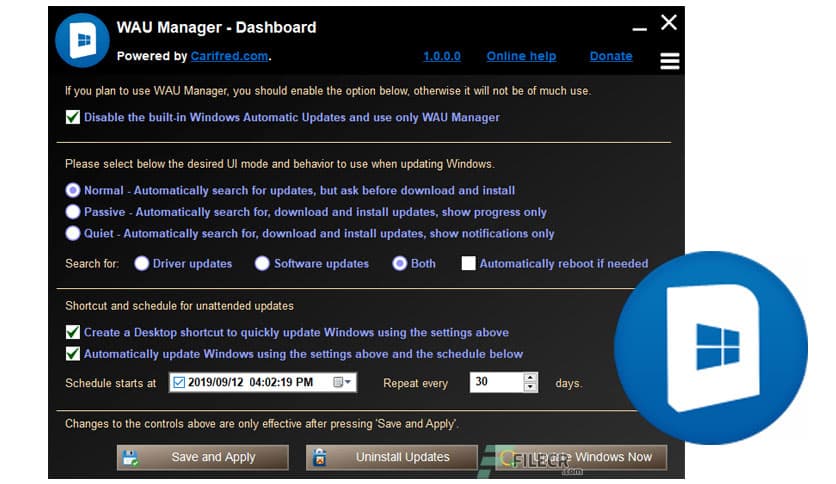Click the 'Schedule starts at' label
The height and width of the screenshot is (484, 836).
(110, 383)
